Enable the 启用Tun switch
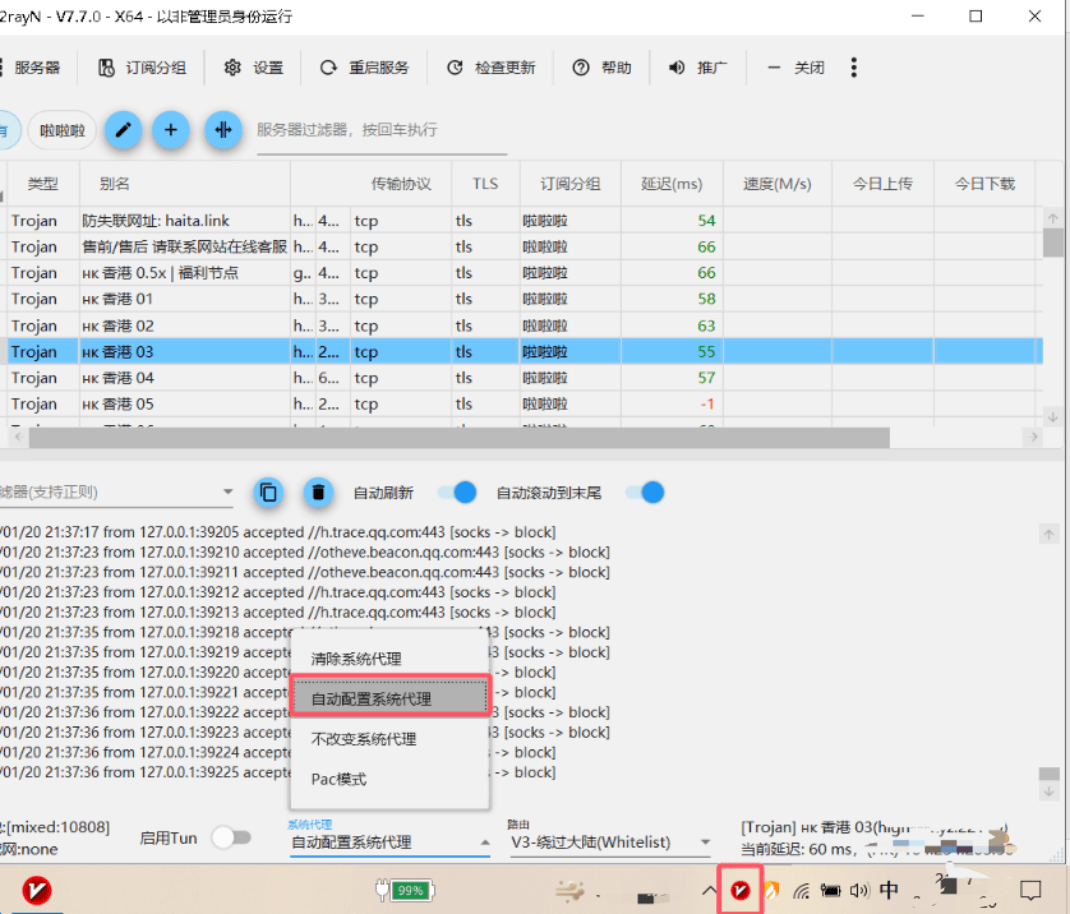The image size is (1070, 914). (232, 838)
